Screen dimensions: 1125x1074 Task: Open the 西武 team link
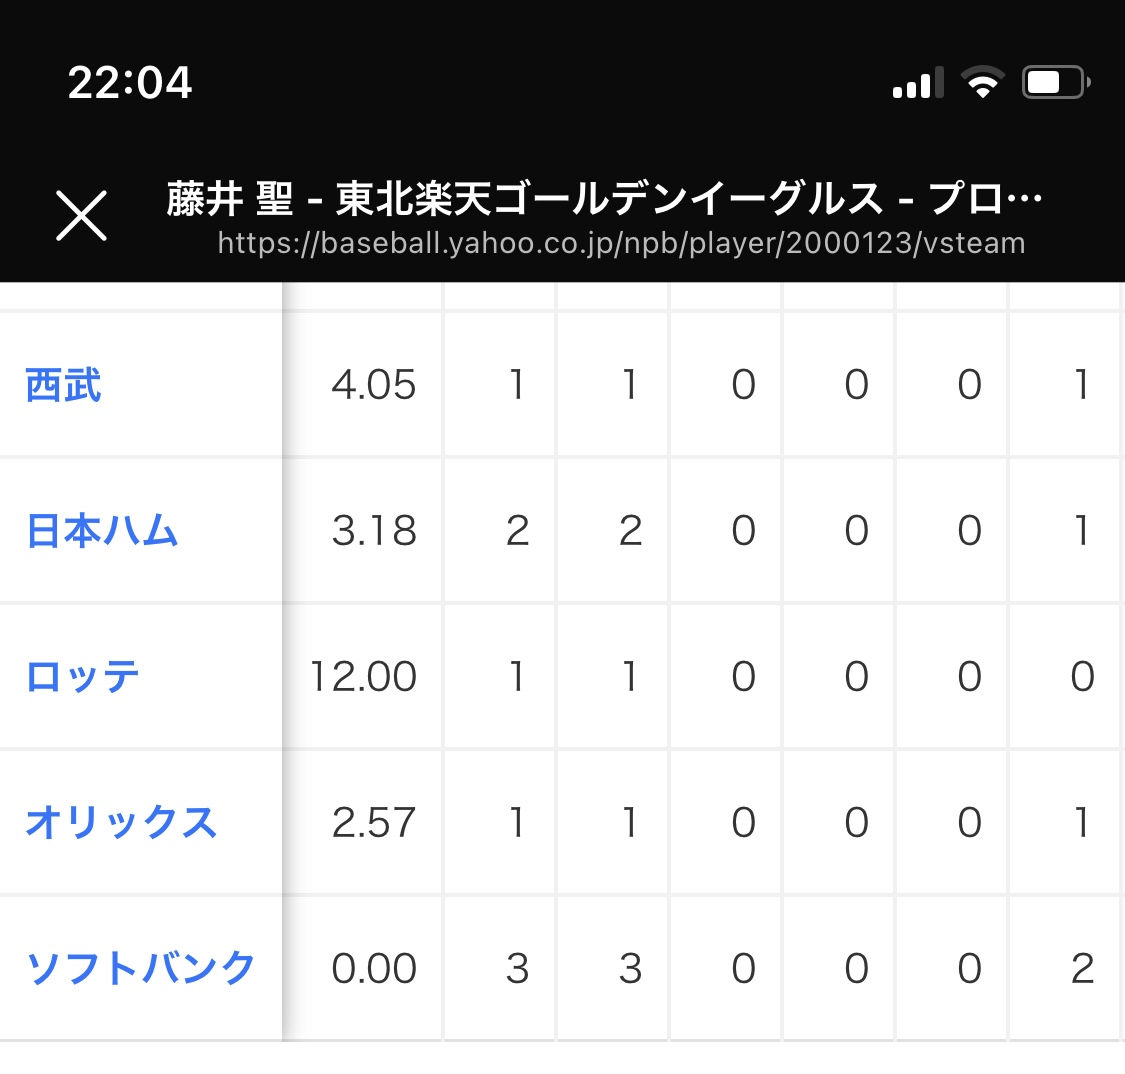point(63,385)
